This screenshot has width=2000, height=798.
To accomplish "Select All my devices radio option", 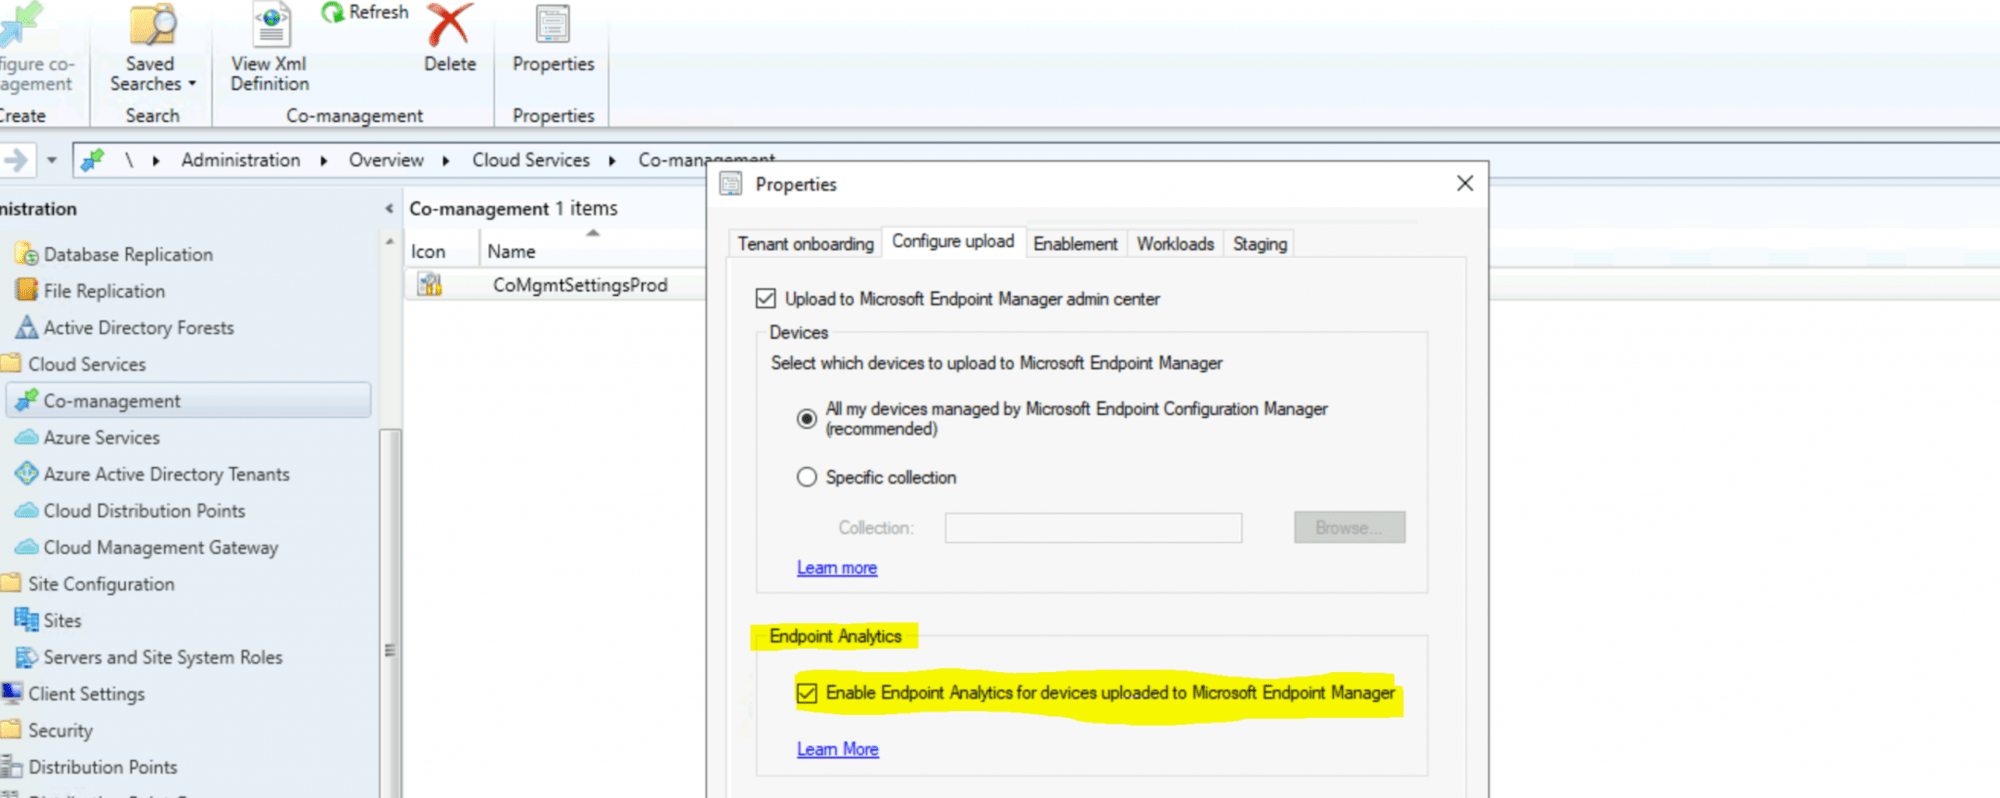I will point(807,419).
